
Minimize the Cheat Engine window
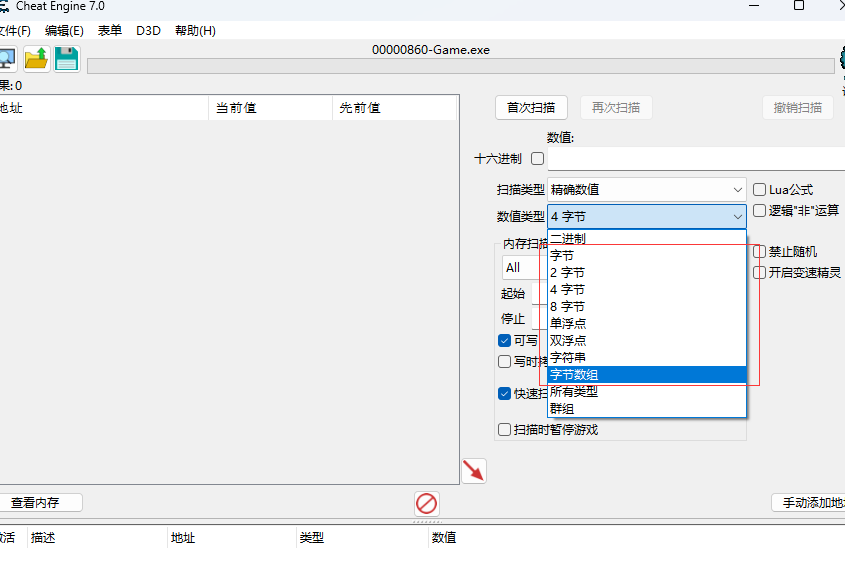tap(754, 5)
